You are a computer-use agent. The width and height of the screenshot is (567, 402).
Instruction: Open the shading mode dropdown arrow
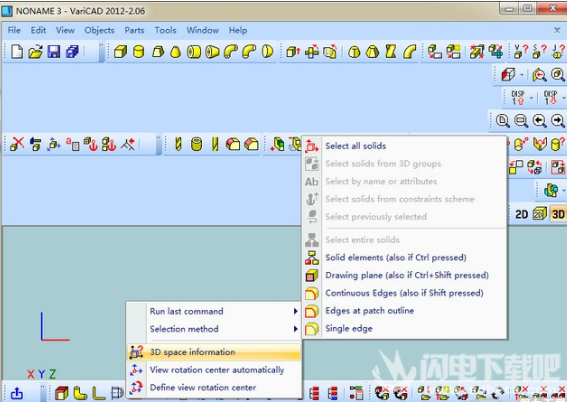522,75
